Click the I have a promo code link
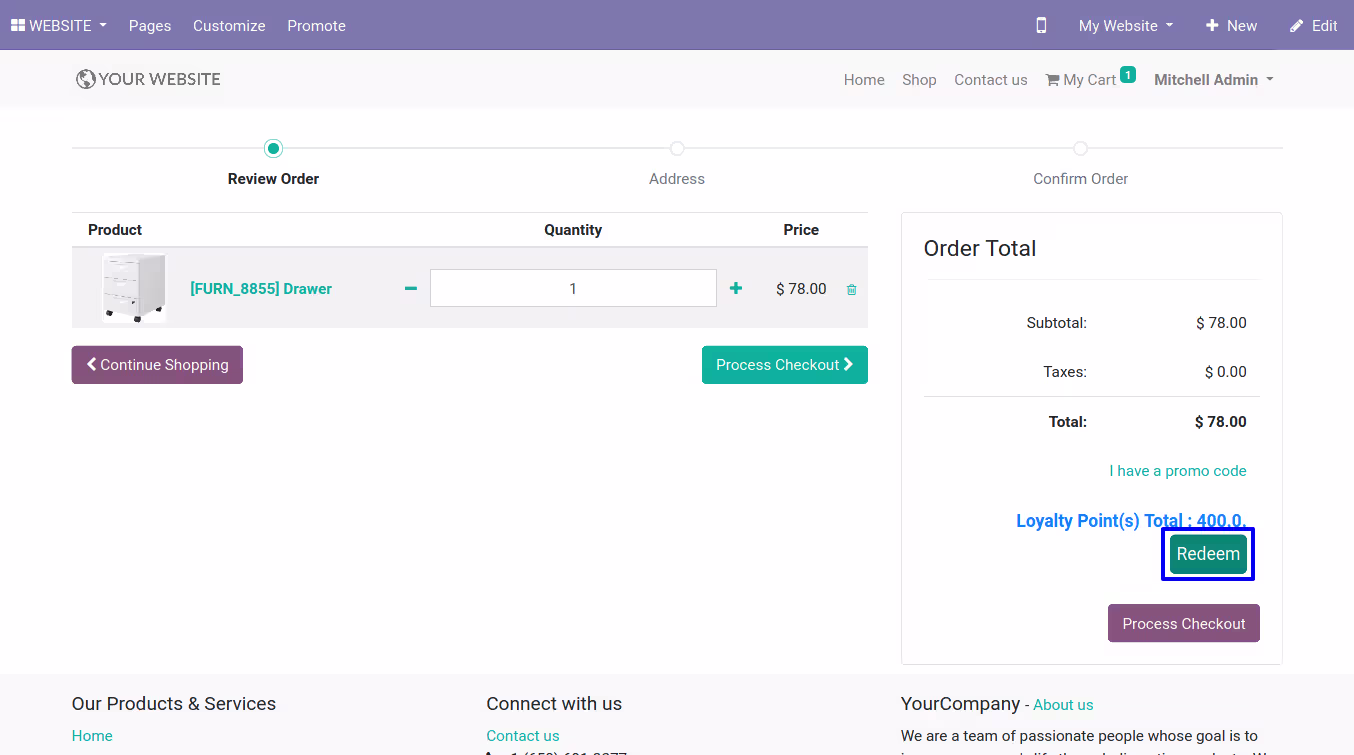 (1178, 471)
